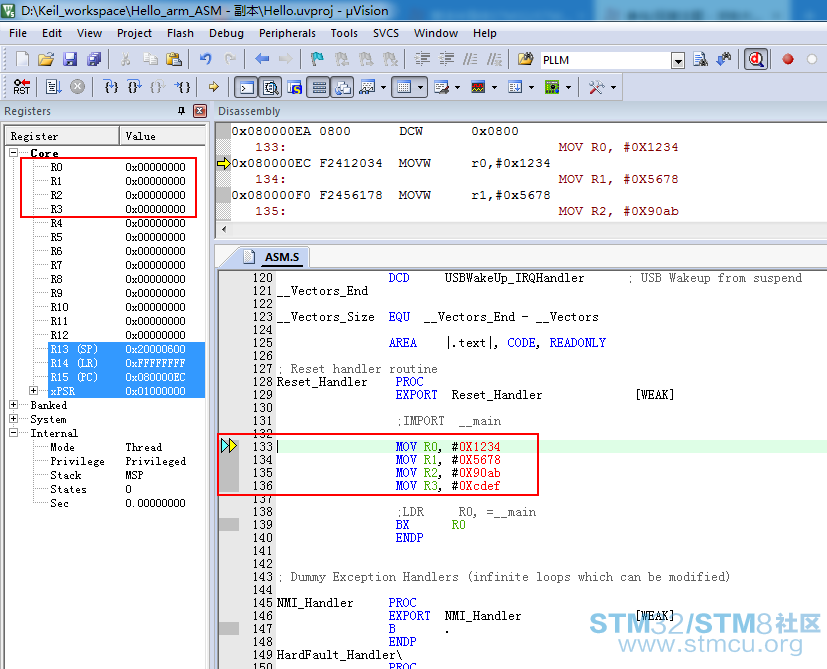Image resolution: width=827 pixels, height=669 pixels.
Task: Toggle the Registers window
Action: 319,87
